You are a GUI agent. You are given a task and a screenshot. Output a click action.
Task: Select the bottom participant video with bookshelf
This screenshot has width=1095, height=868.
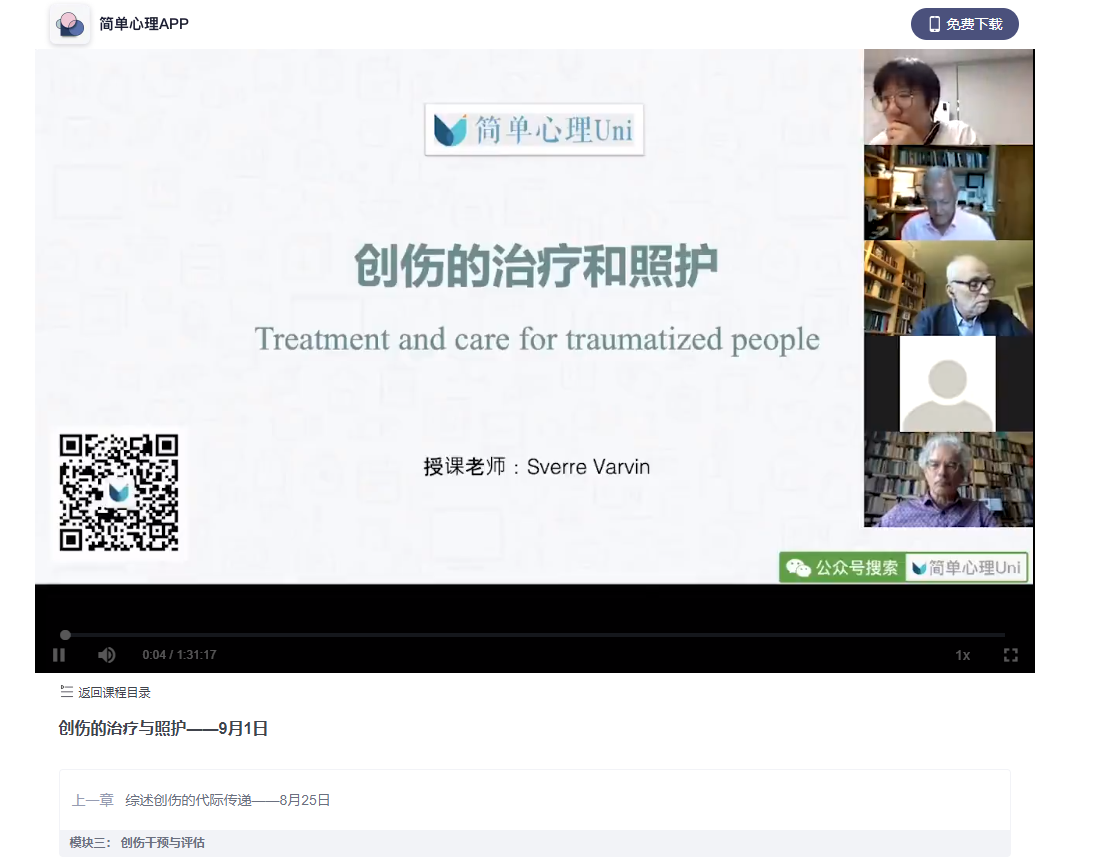[948, 479]
